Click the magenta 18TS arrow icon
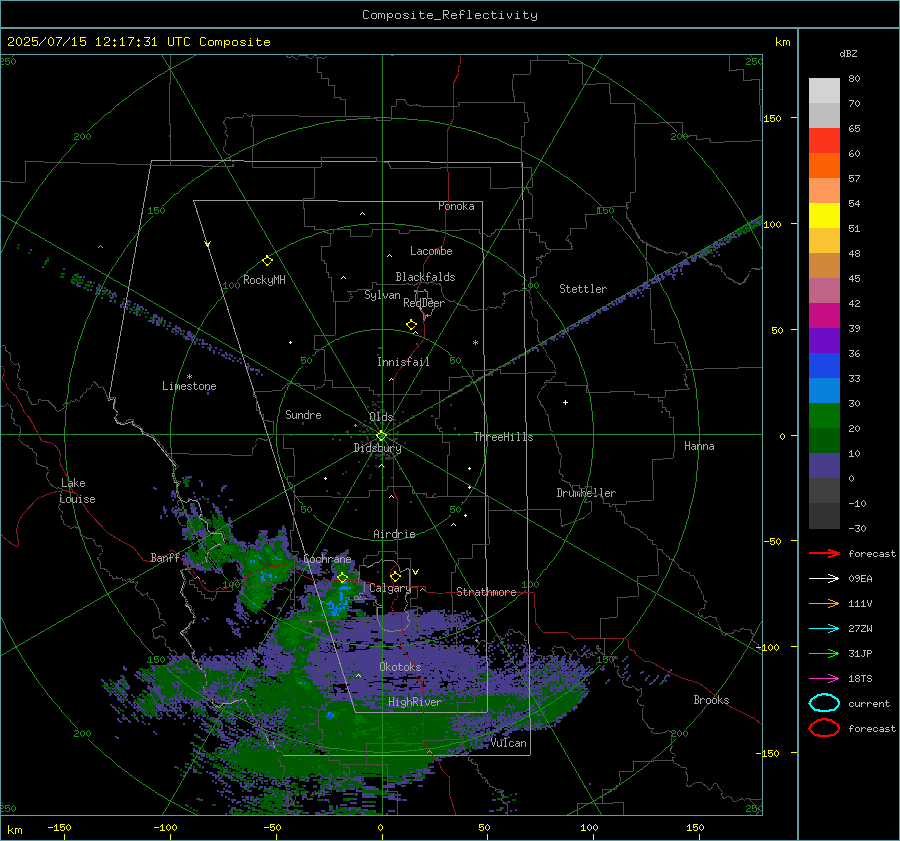This screenshot has height=841, width=900. 824,679
